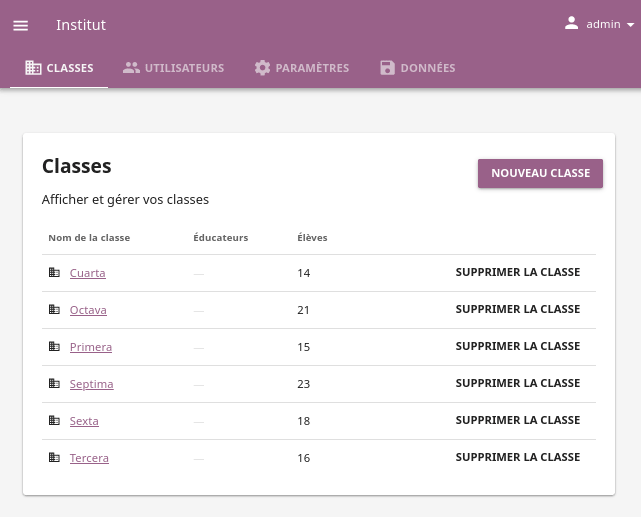This screenshot has width=641, height=517.
Task: Go to the Paramètres tab
Action: point(302,68)
